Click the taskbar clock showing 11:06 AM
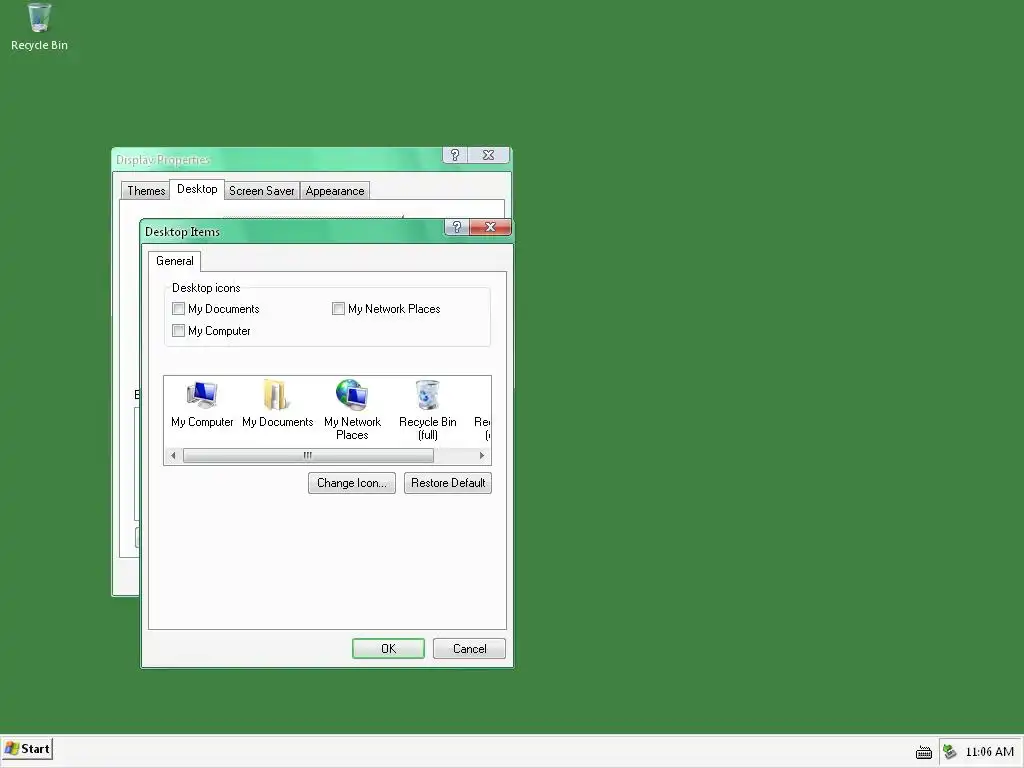 pyautogui.click(x=989, y=752)
